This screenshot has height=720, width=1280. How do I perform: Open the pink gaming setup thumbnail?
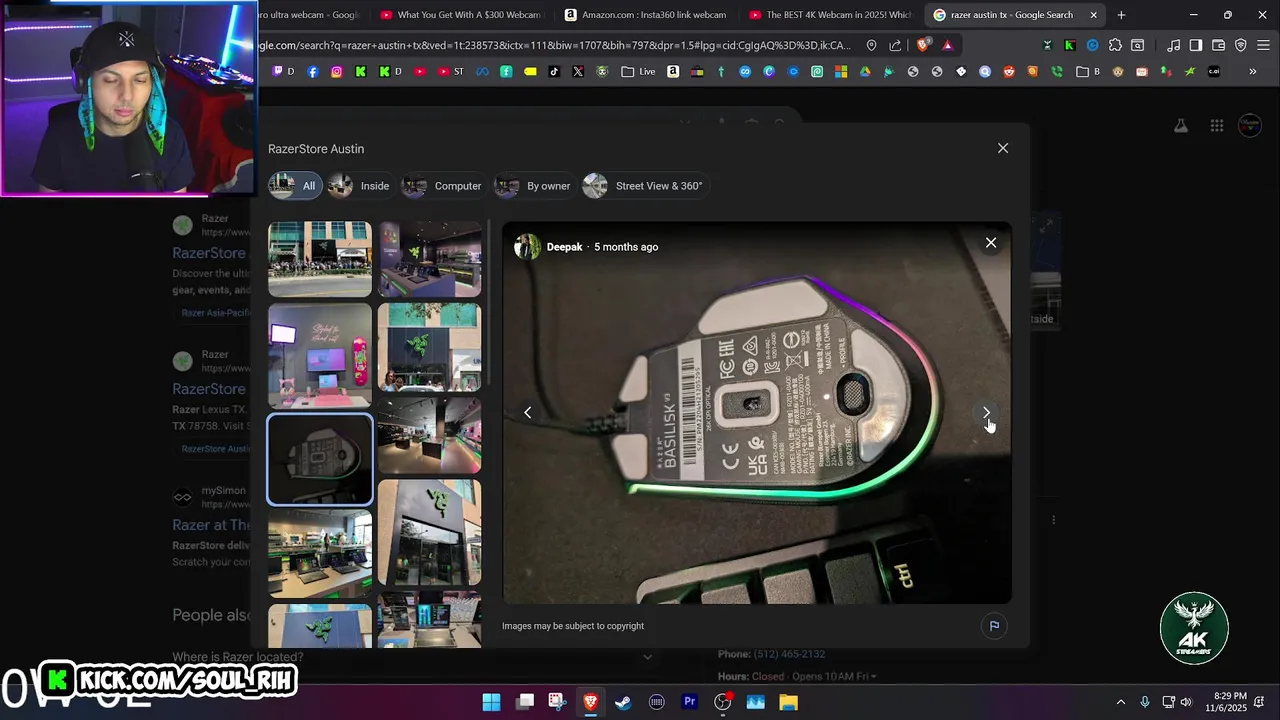320,356
